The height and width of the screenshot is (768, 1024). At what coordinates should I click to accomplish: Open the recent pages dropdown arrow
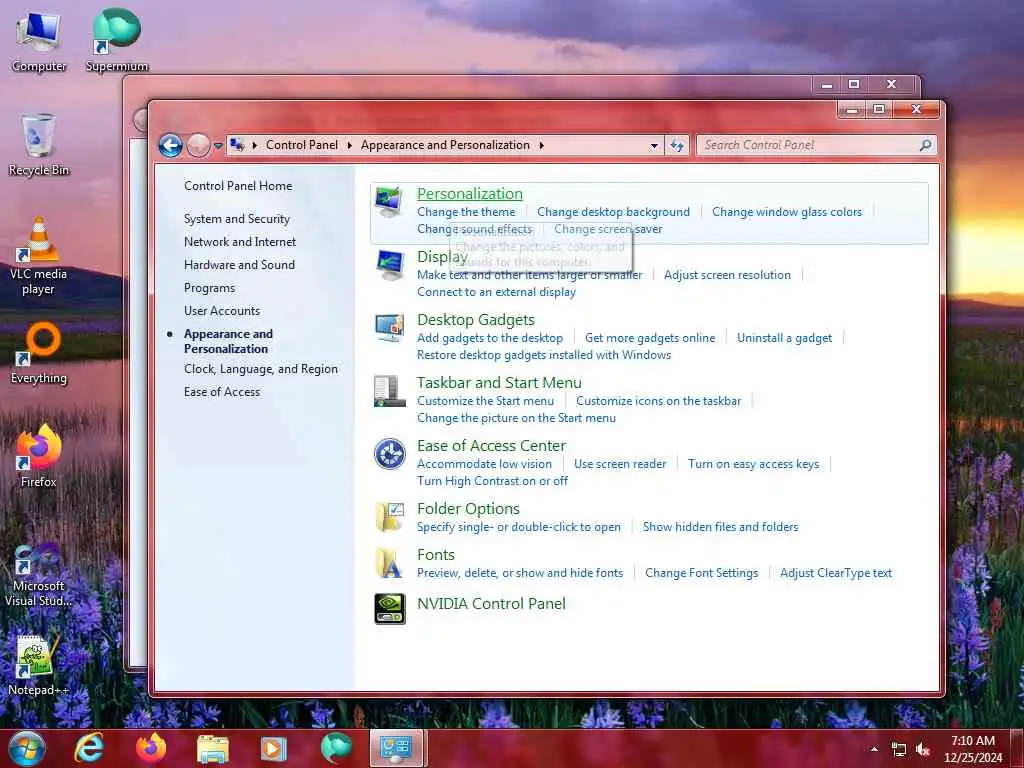218,146
